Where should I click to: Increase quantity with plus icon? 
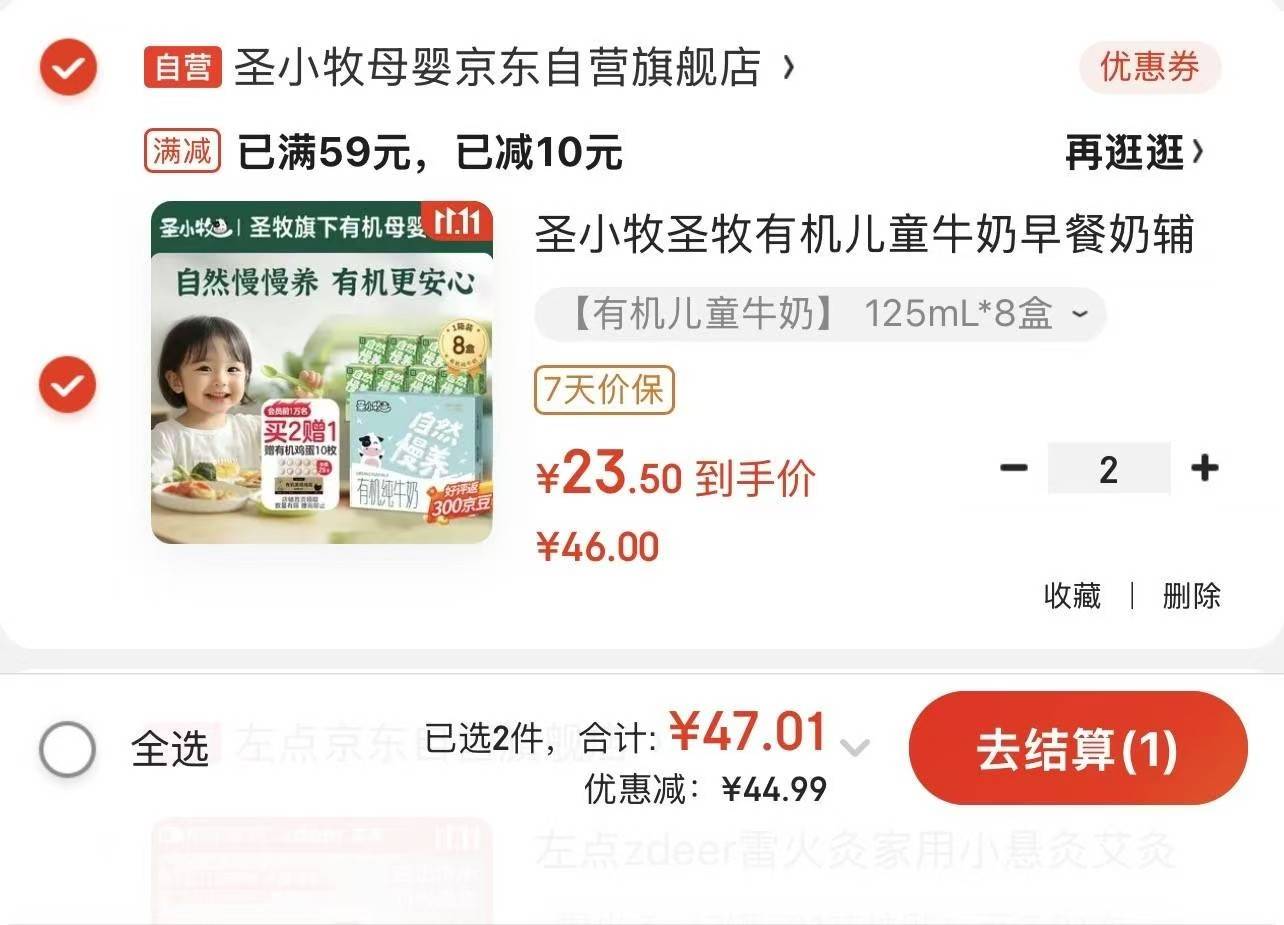coord(1204,467)
